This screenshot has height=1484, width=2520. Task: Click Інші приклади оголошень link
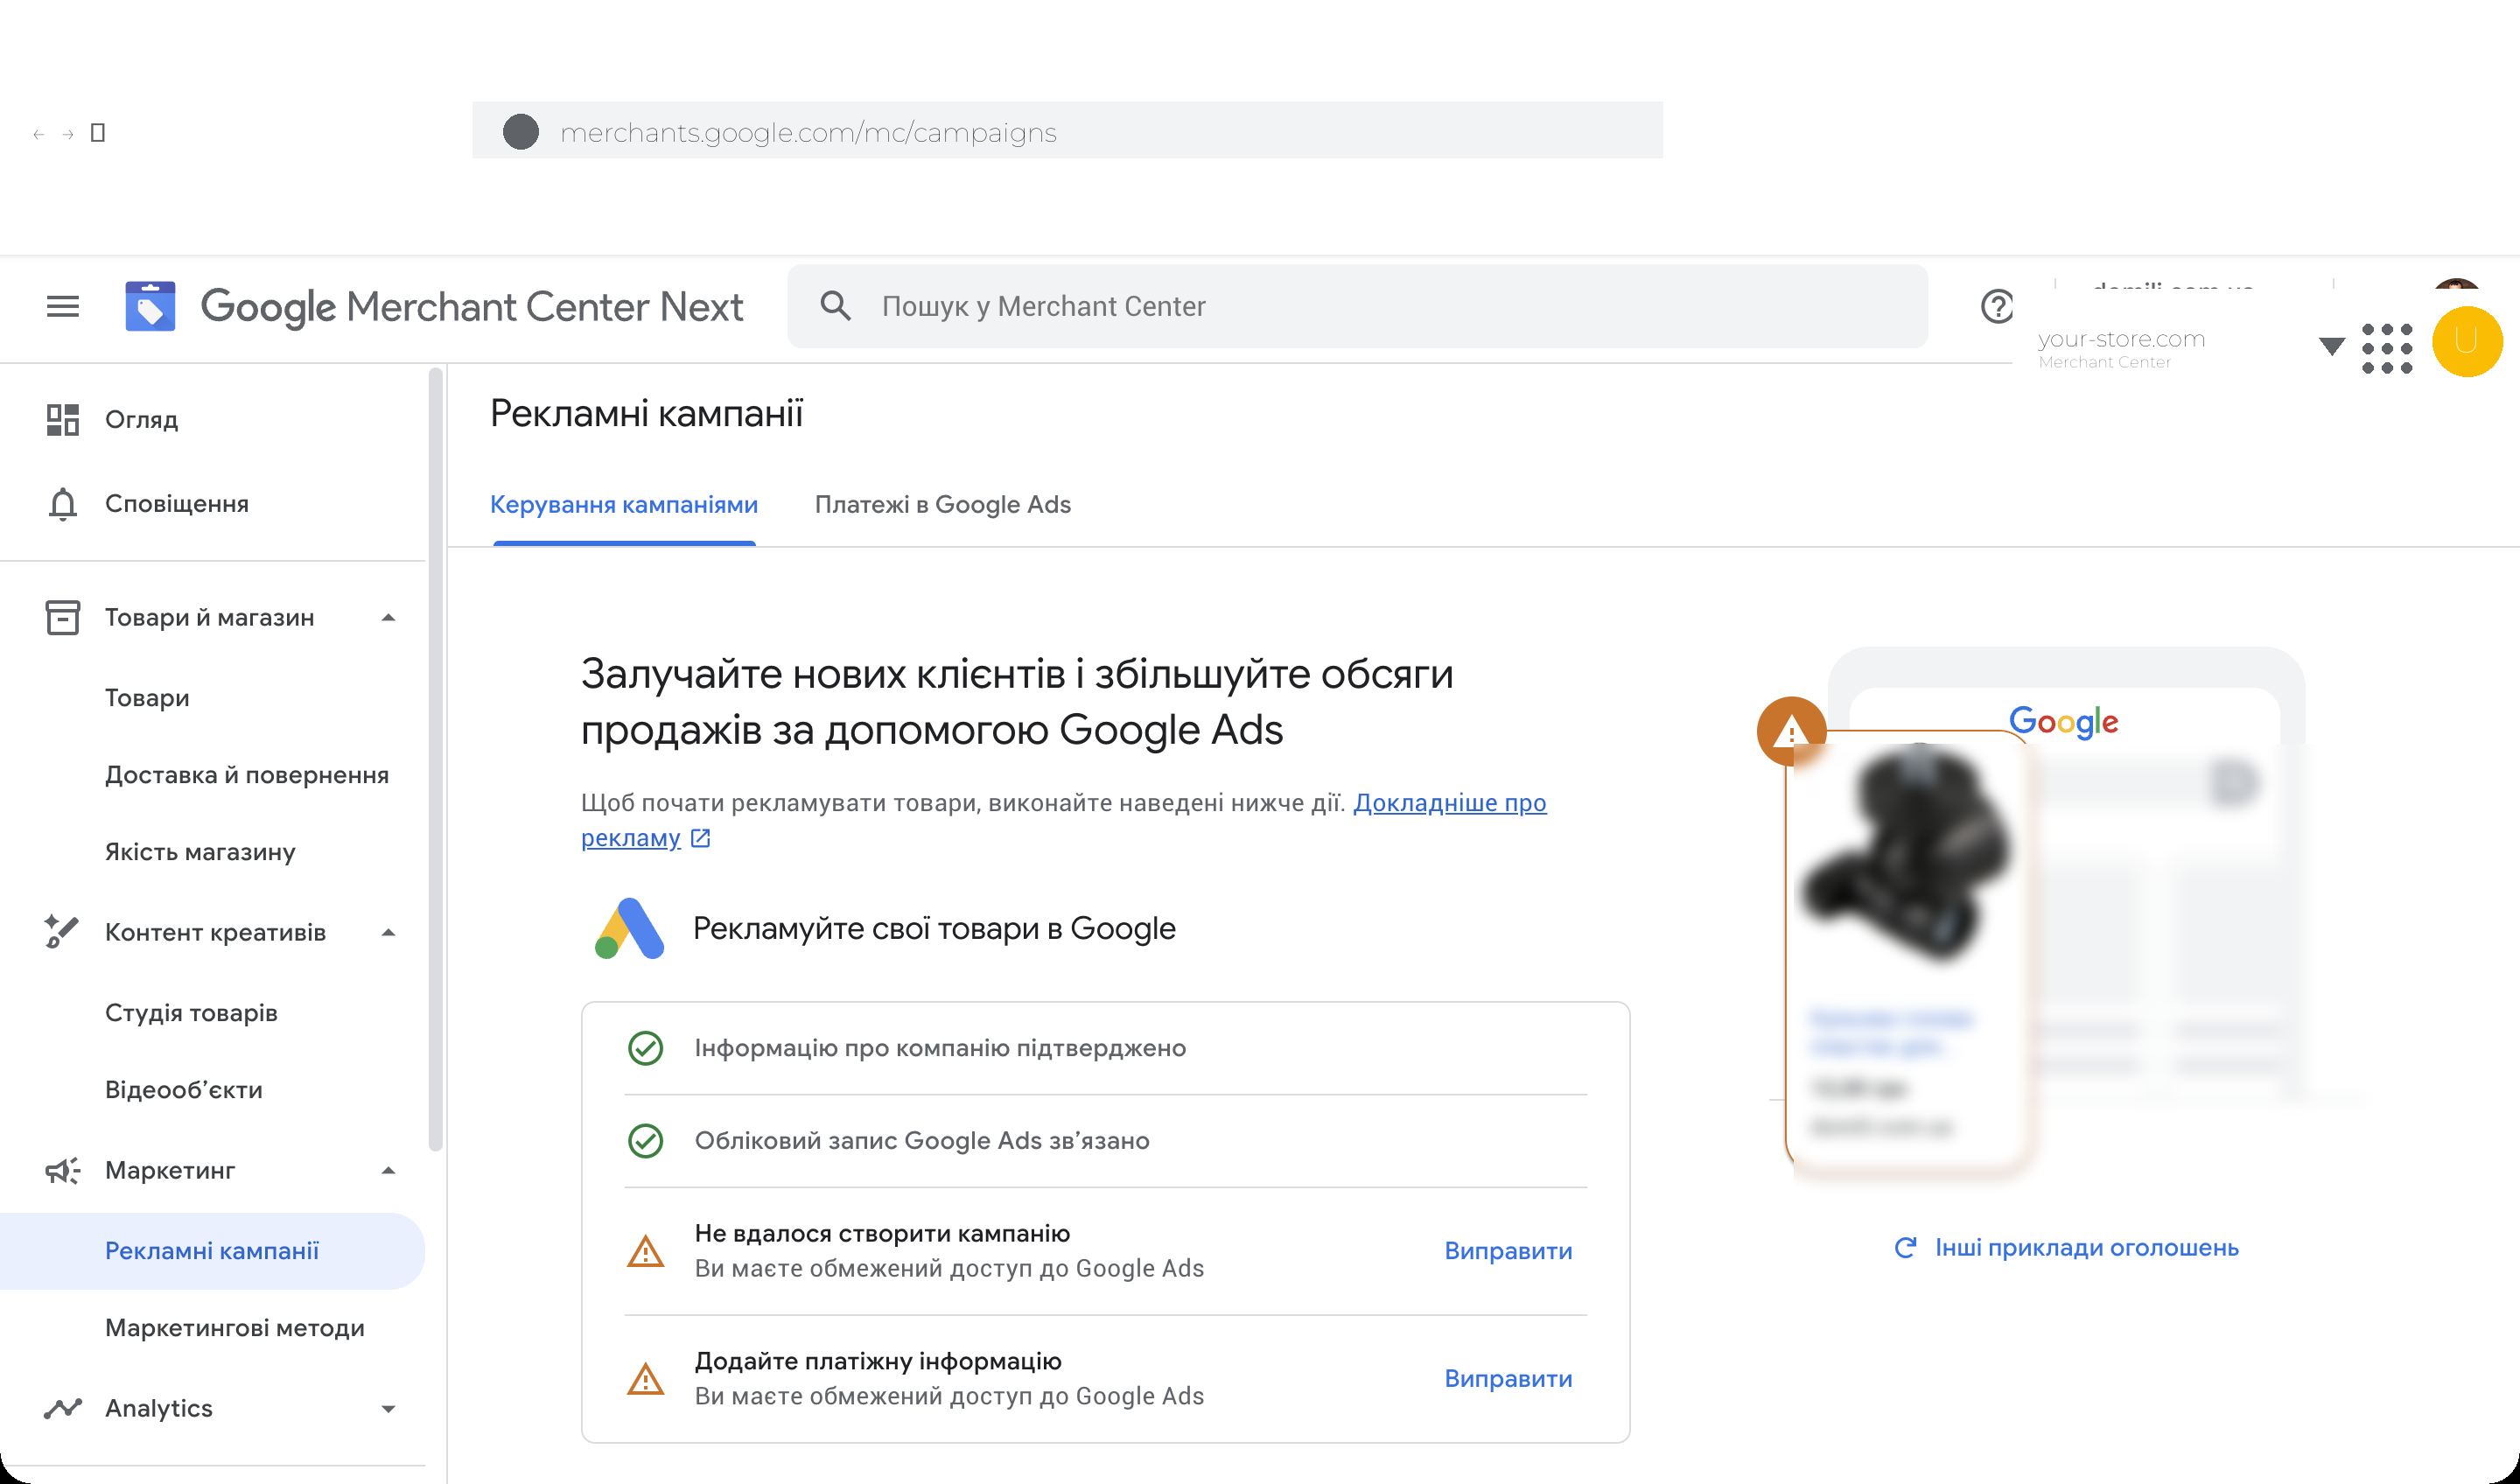[2086, 1248]
